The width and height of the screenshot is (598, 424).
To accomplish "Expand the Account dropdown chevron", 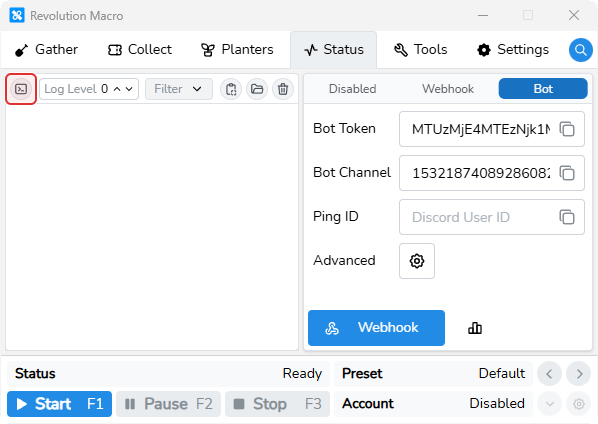I will click(x=549, y=403).
